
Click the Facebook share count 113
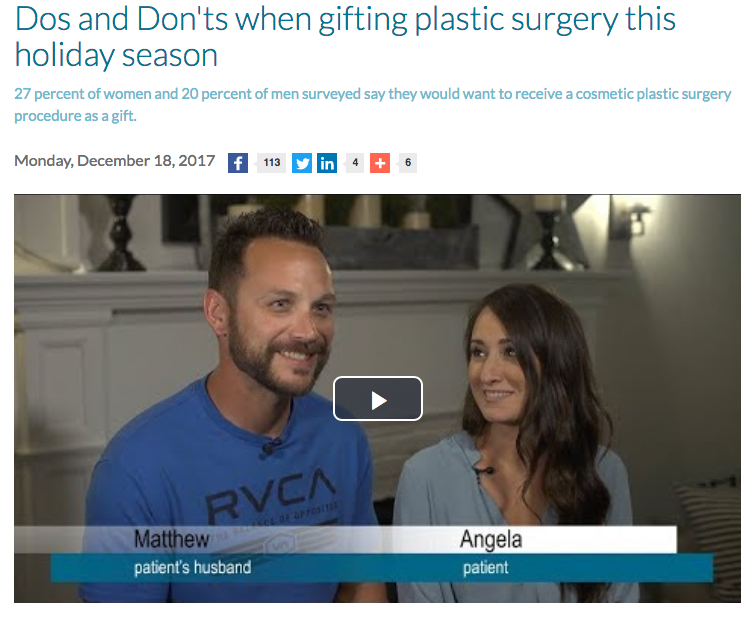271,163
